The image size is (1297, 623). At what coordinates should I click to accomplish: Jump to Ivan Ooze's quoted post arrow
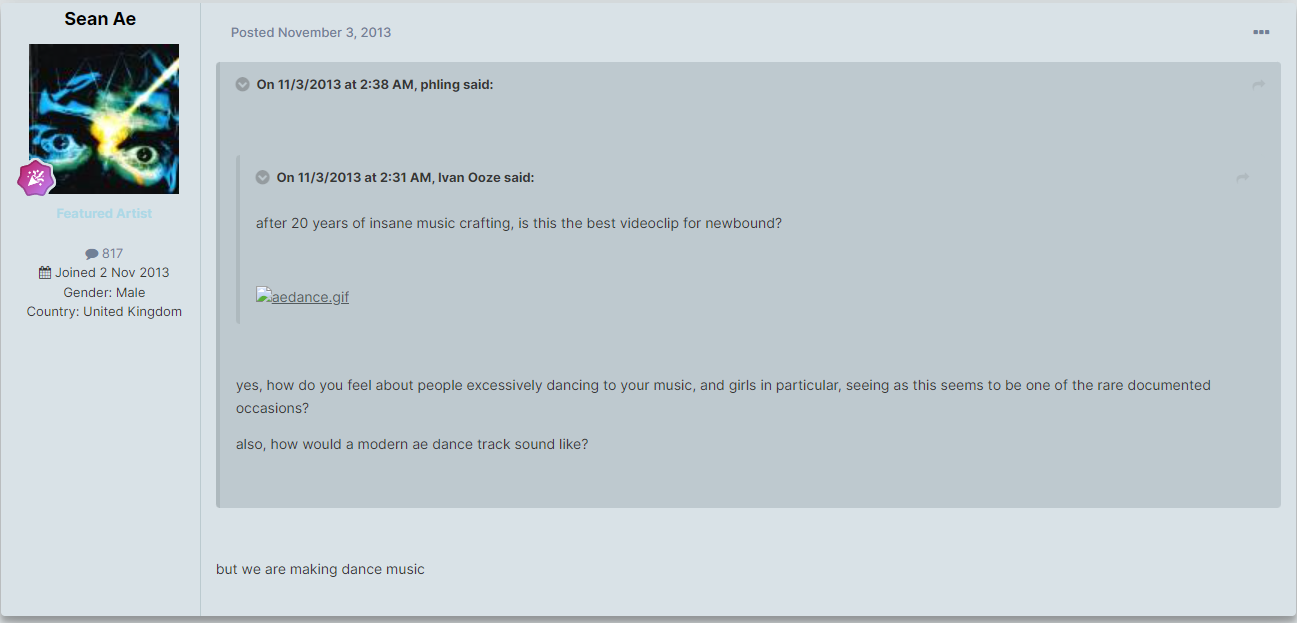coord(1242,178)
